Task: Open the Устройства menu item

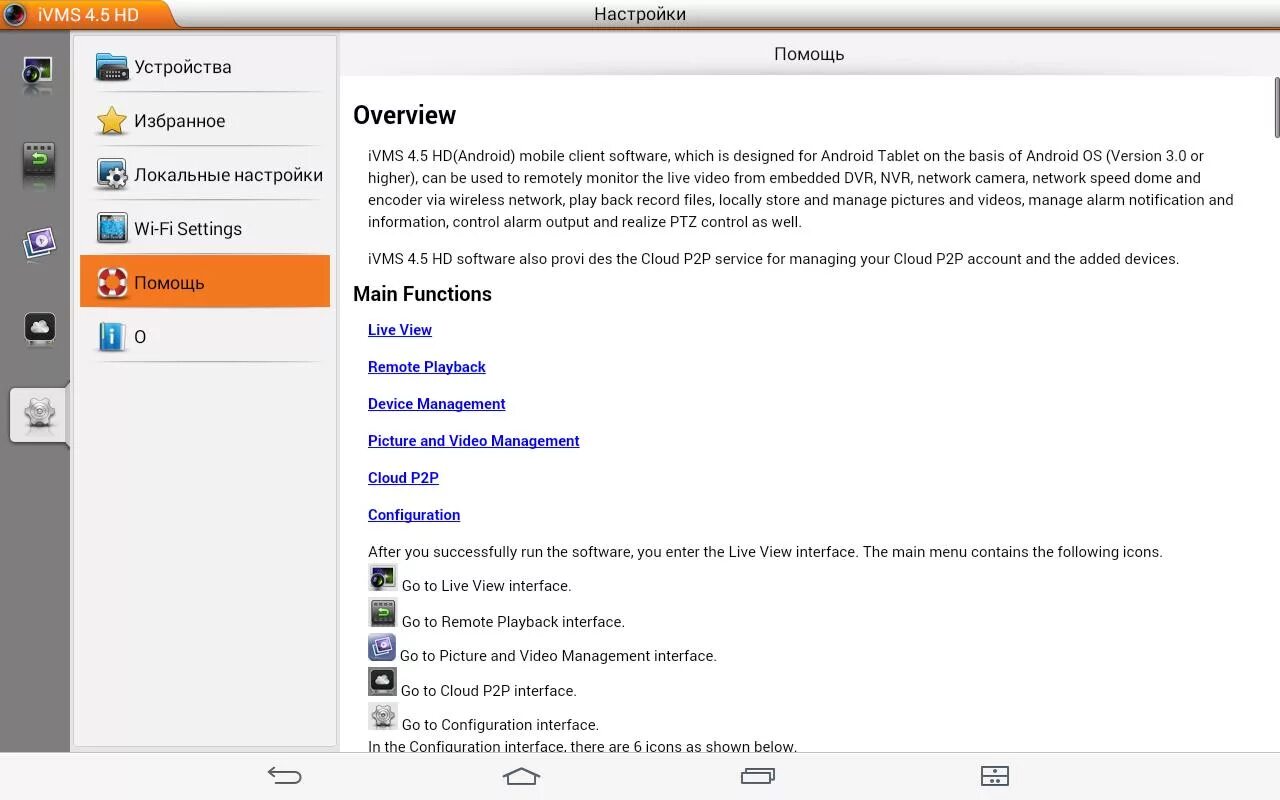Action: (205, 67)
